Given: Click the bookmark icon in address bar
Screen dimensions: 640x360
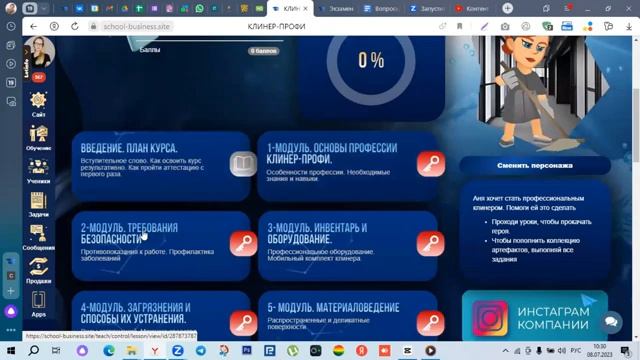Looking at the screenshot, I should (460, 27).
